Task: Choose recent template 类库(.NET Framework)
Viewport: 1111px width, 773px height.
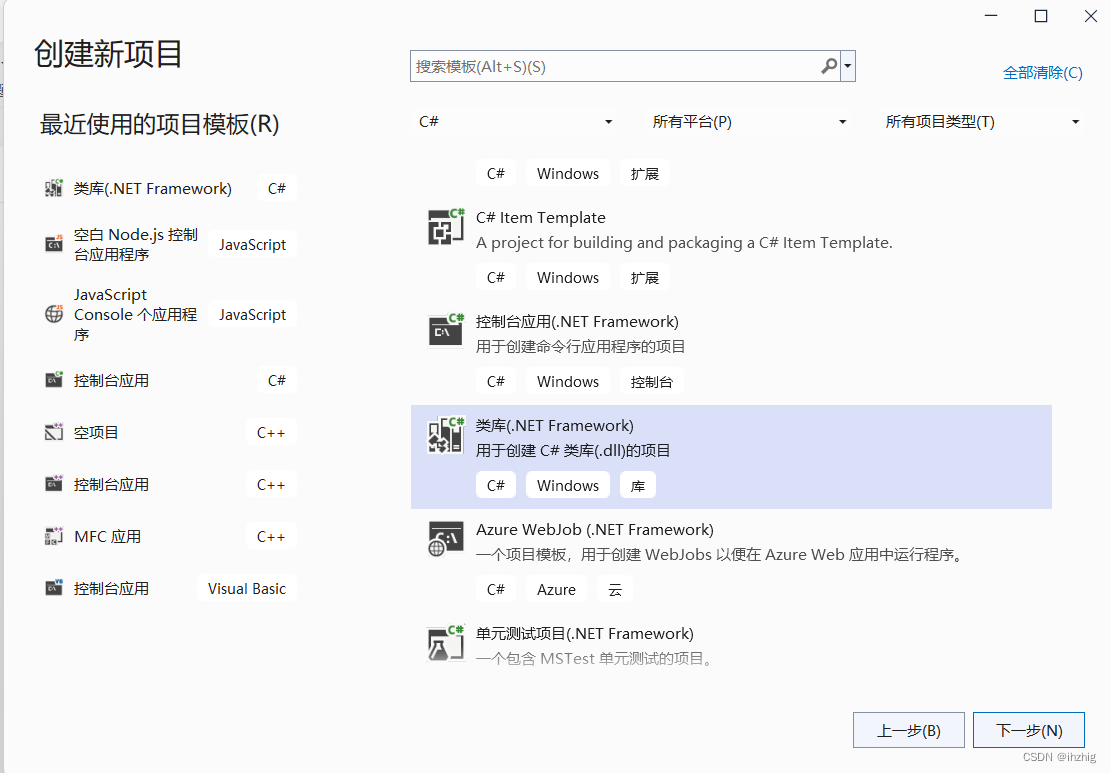Action: pos(152,188)
